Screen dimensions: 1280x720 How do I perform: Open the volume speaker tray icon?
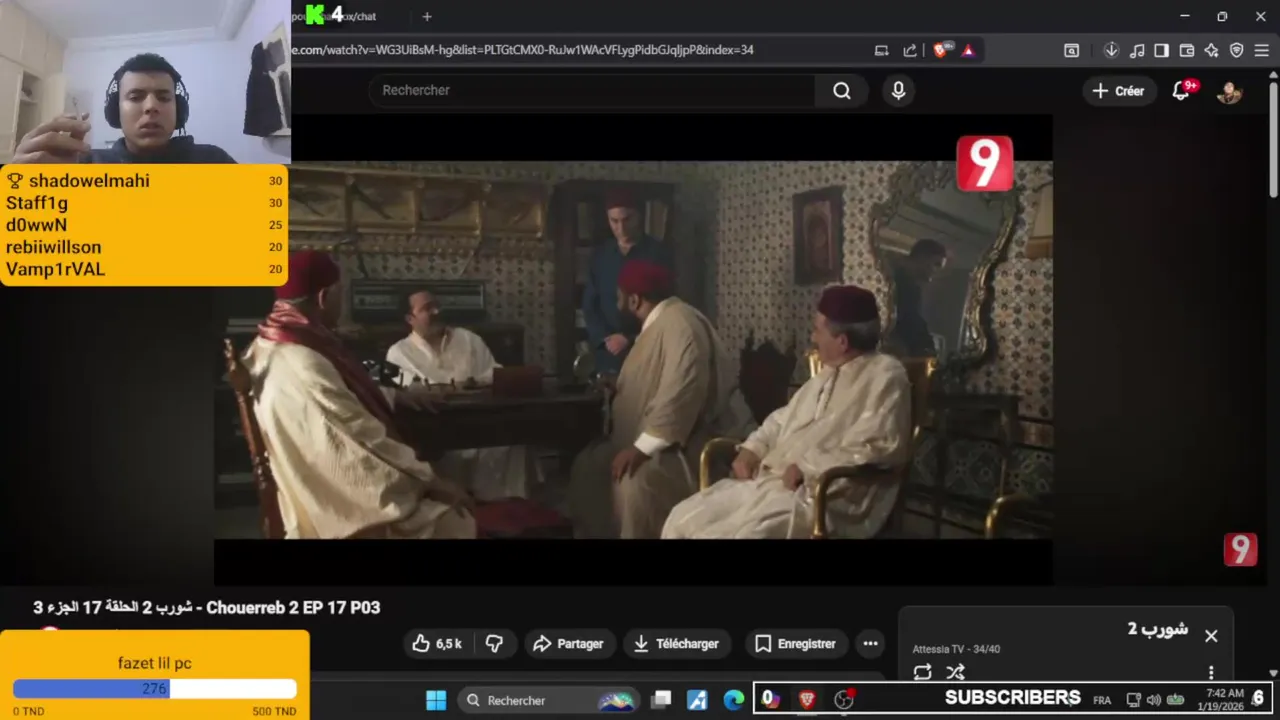pos(1154,700)
